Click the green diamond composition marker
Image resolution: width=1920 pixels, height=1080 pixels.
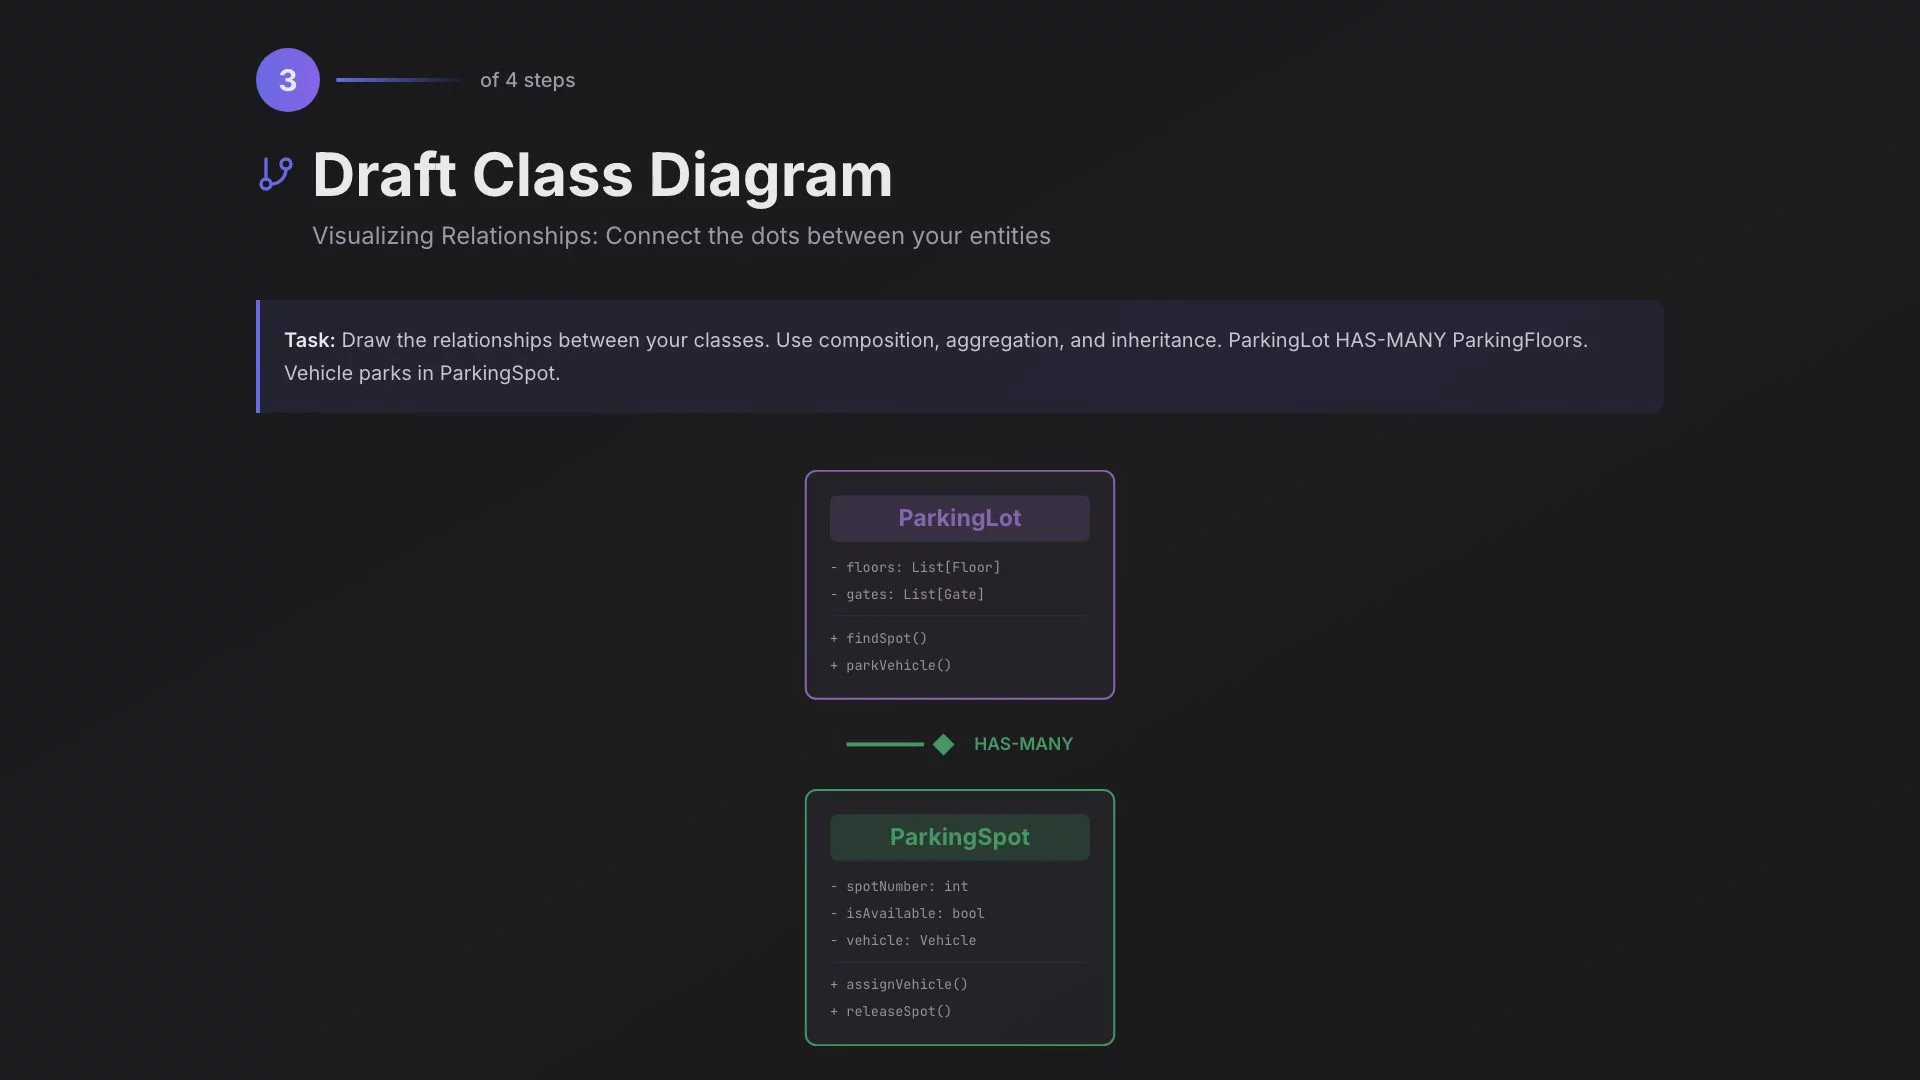tap(943, 744)
